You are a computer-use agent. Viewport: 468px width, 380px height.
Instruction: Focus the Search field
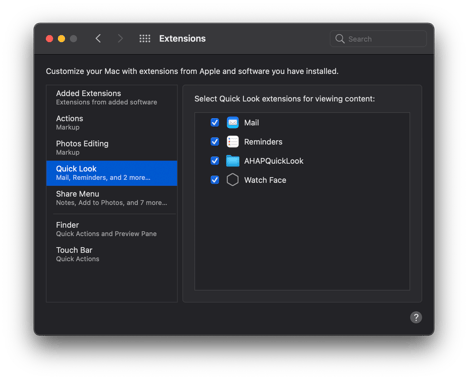point(378,39)
